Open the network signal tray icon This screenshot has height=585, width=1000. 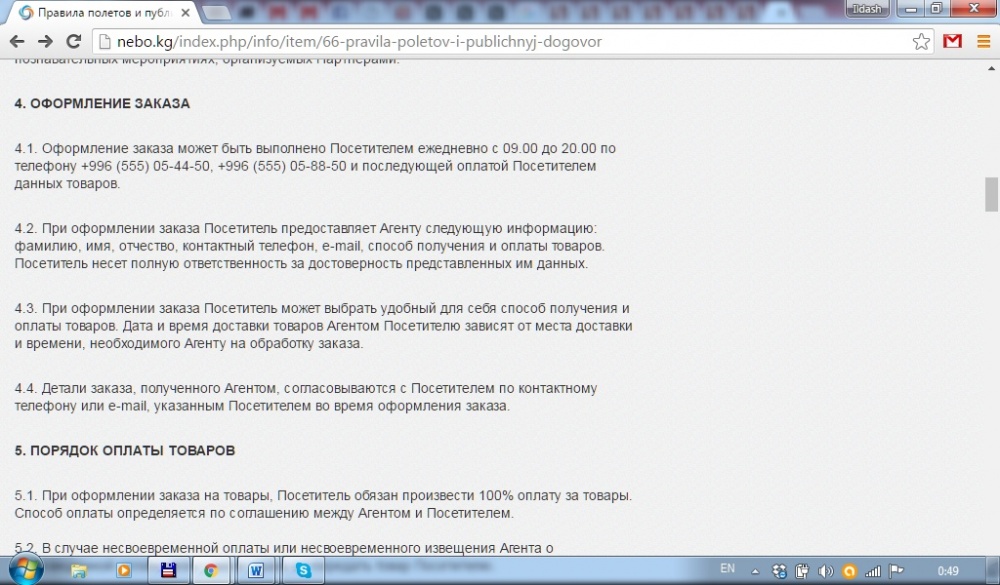click(872, 571)
